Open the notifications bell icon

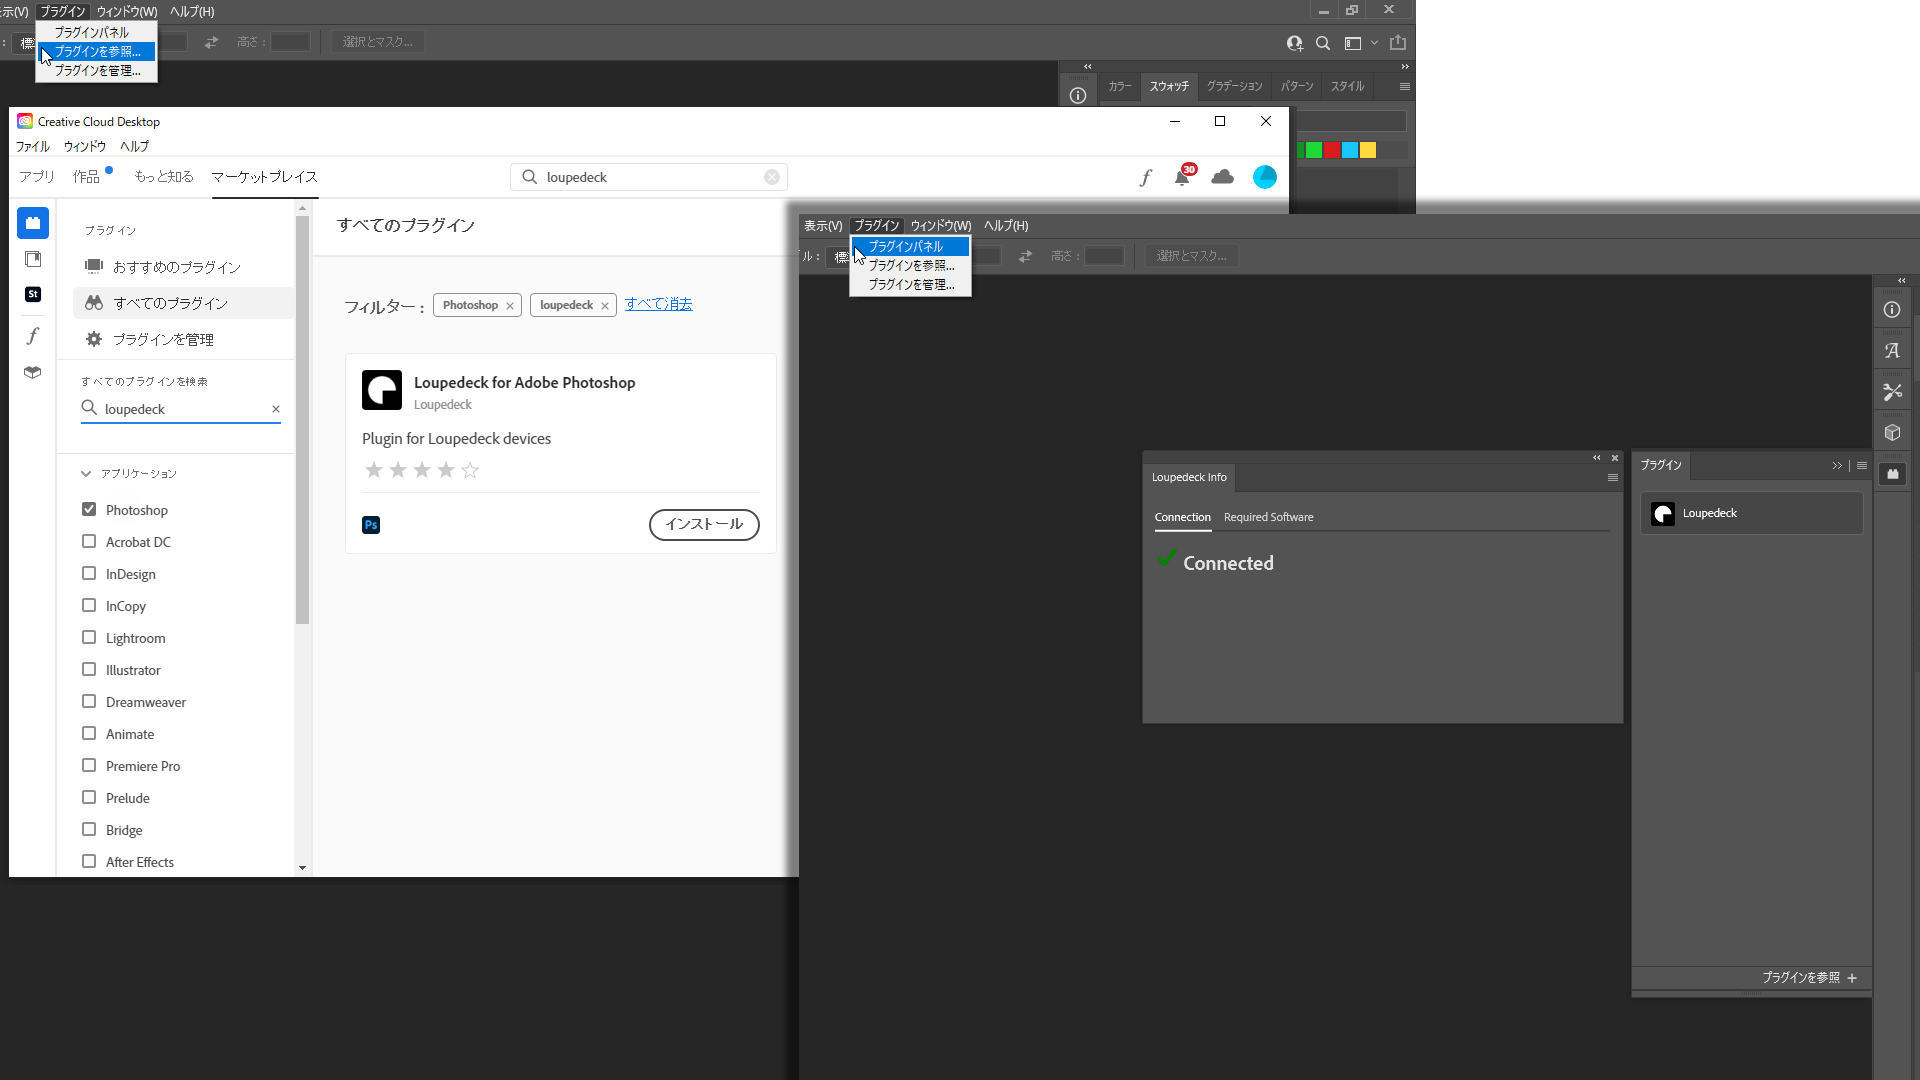tap(1182, 177)
